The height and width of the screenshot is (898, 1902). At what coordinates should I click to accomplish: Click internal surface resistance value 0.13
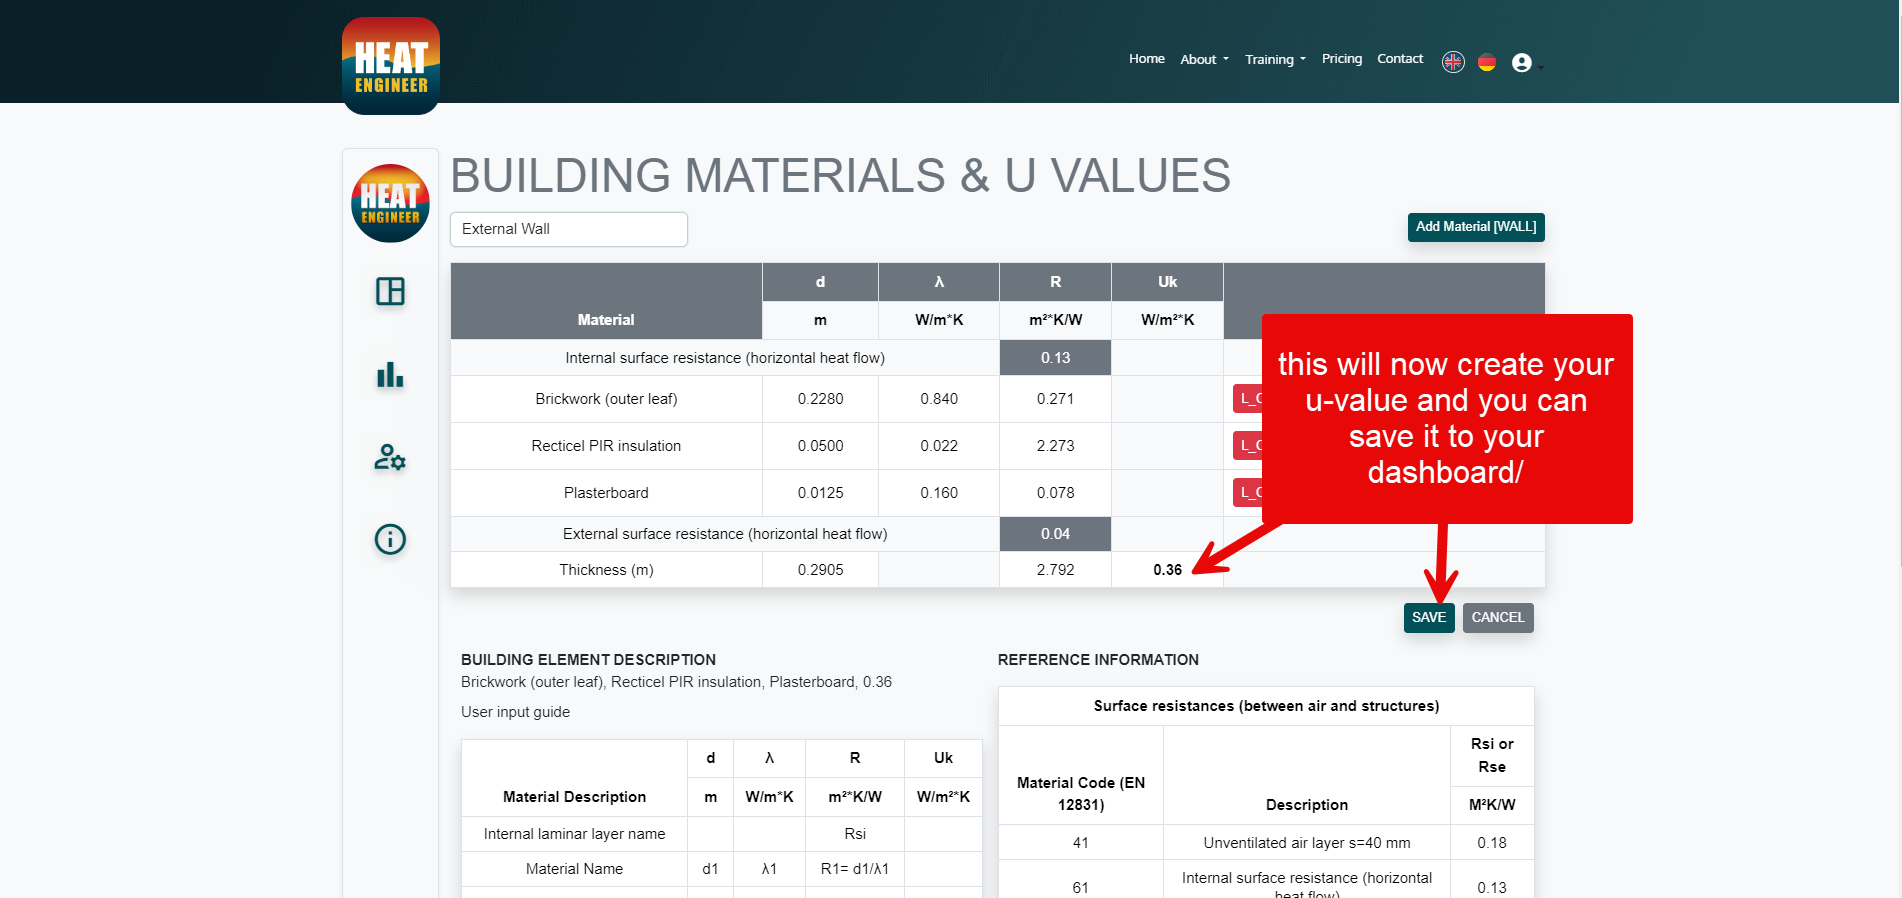[x=1055, y=358]
